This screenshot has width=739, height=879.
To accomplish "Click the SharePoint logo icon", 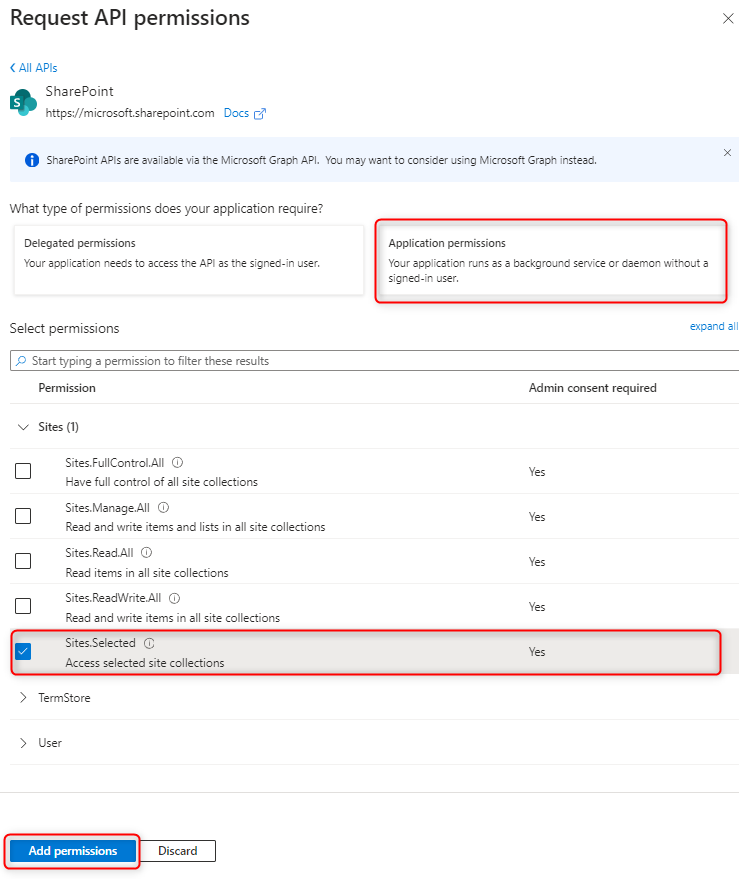I will click(x=24, y=102).
